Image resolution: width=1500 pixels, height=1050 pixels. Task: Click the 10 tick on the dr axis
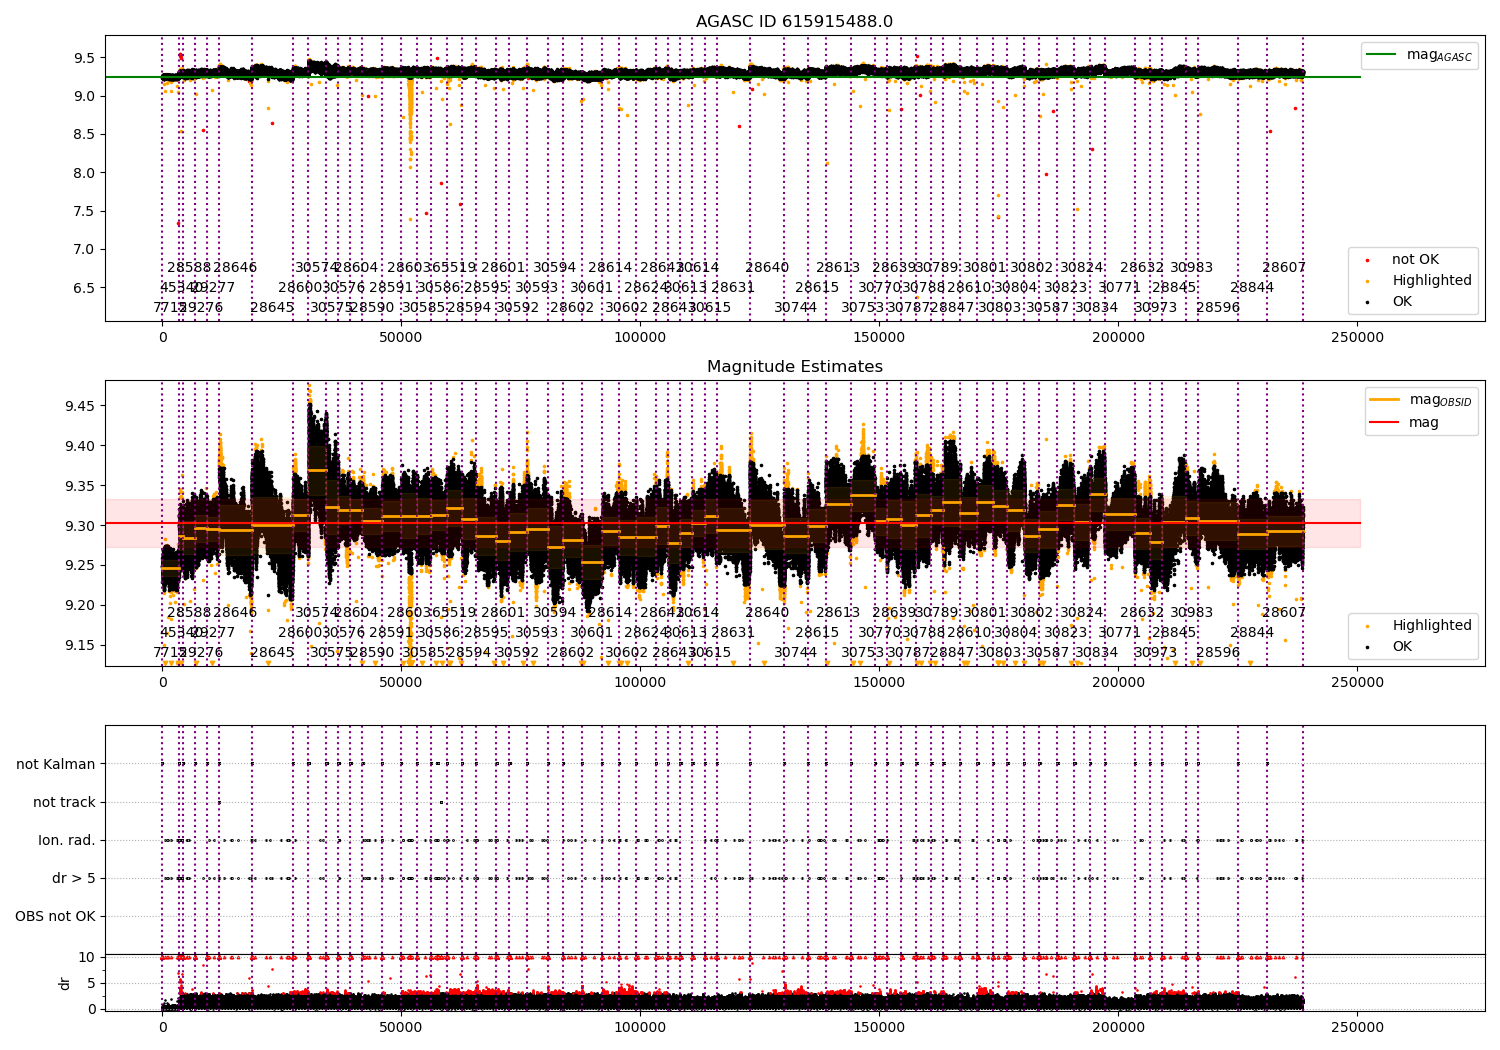point(87,958)
